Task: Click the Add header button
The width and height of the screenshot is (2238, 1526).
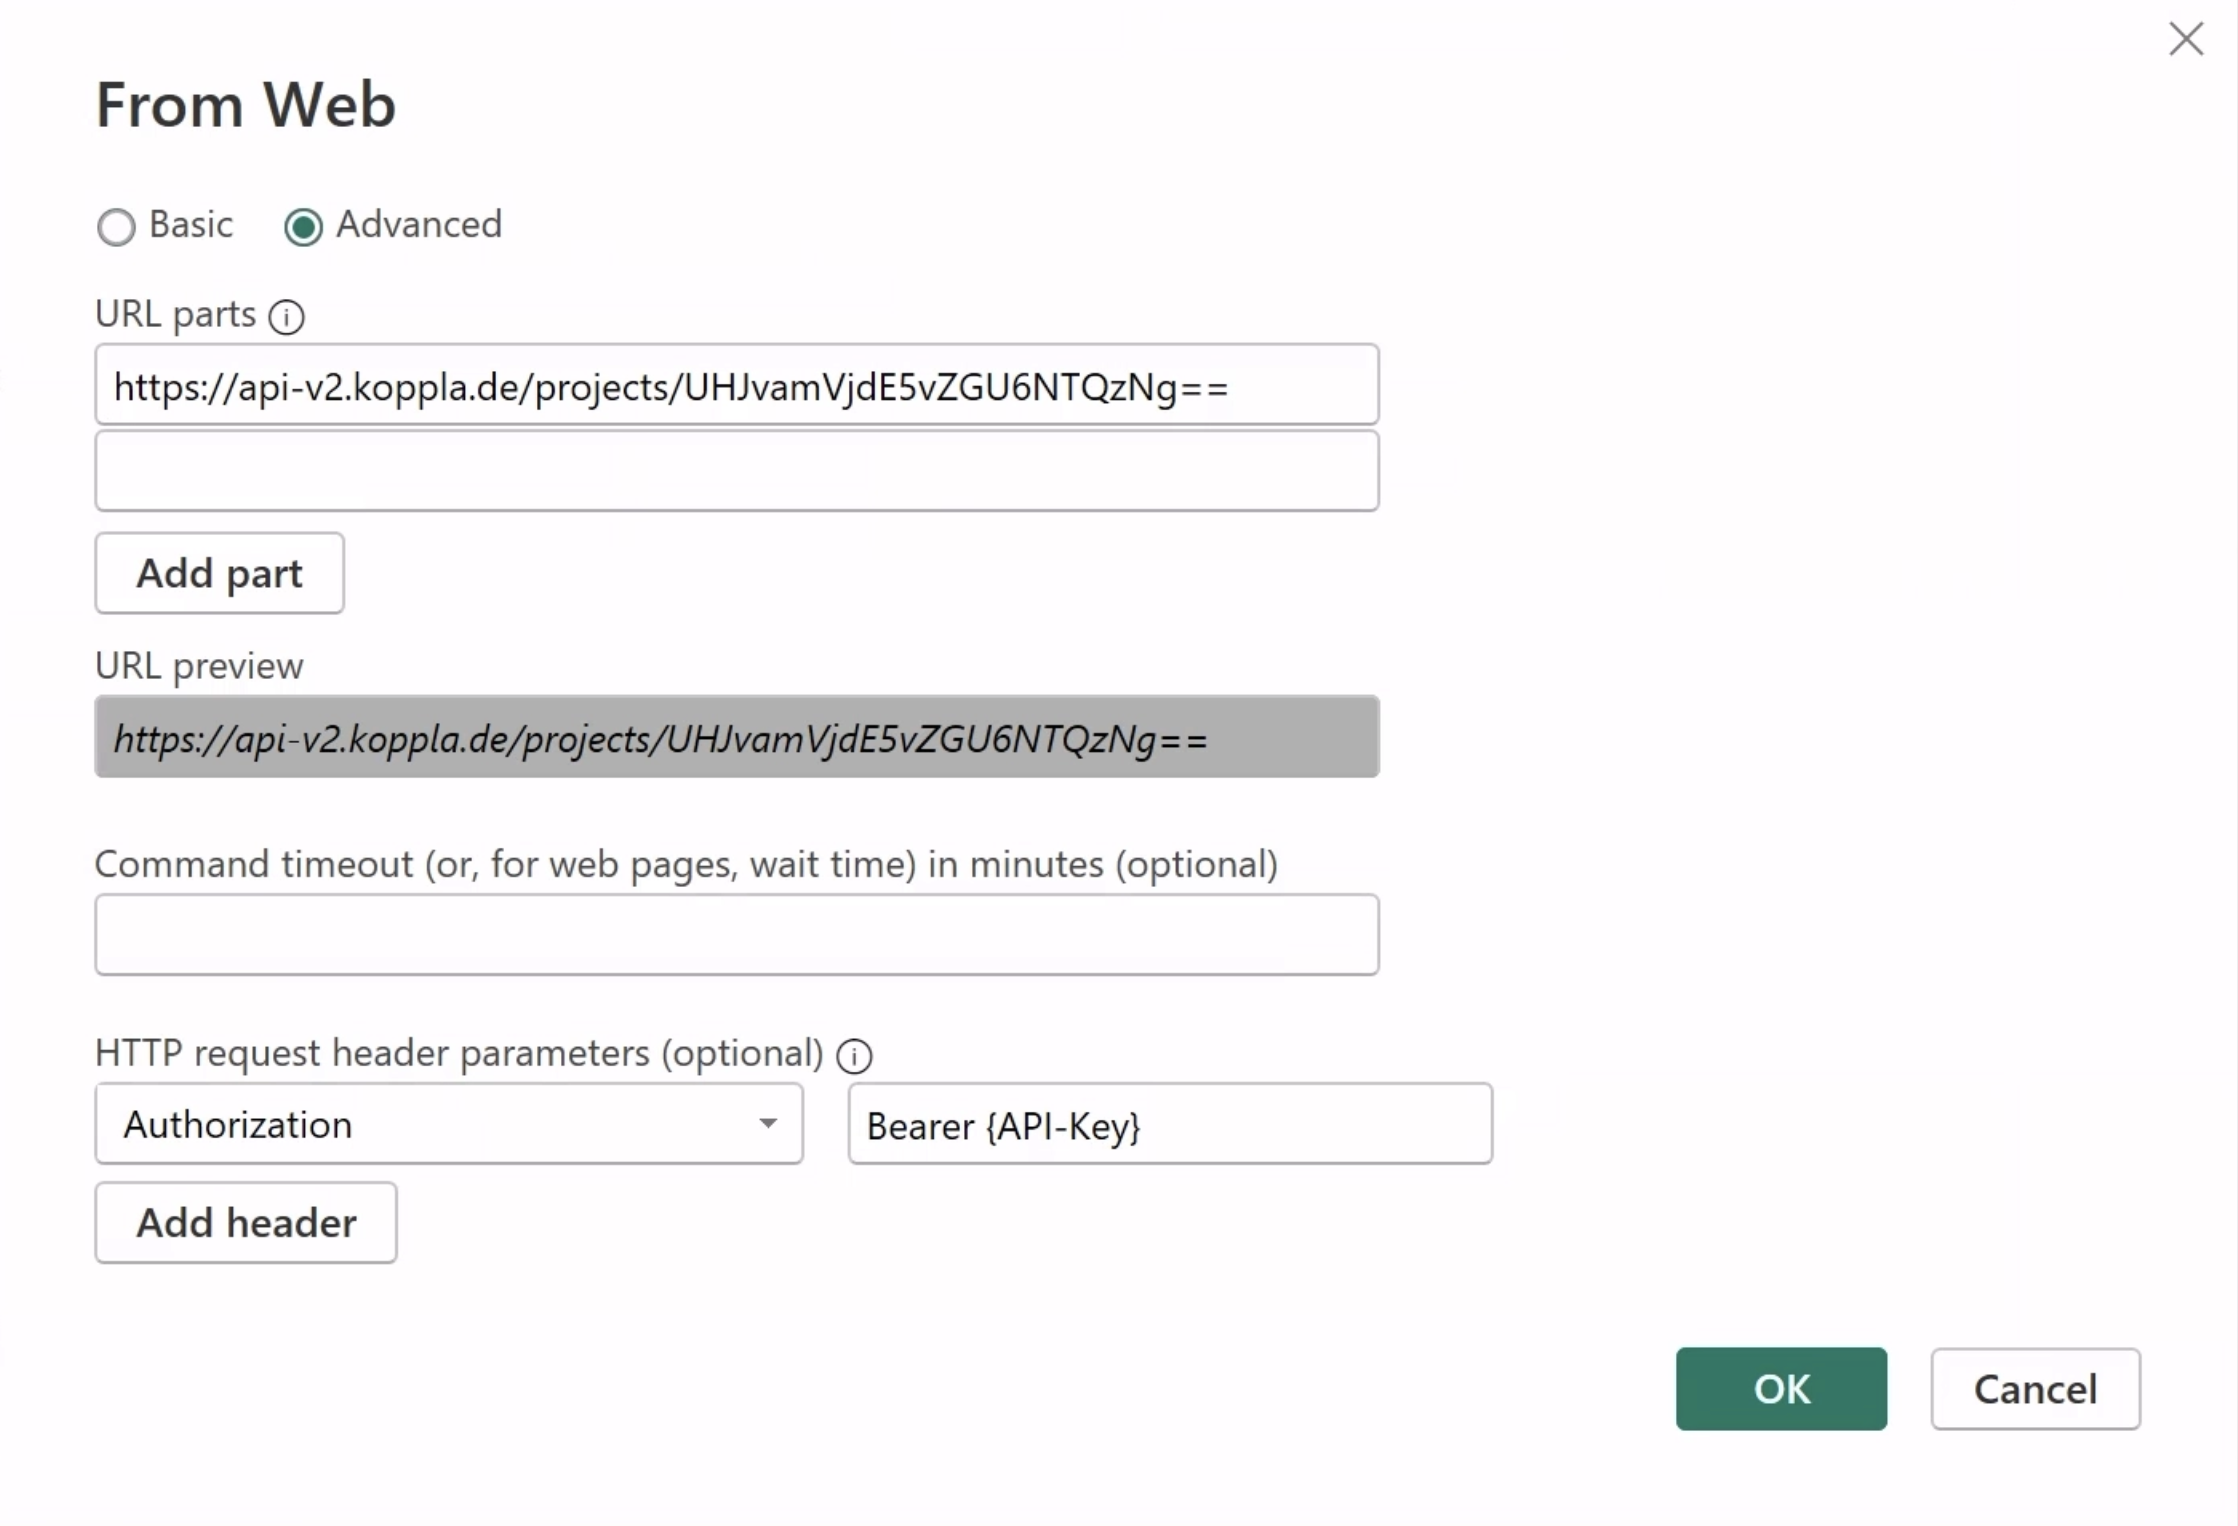Action: [x=246, y=1223]
